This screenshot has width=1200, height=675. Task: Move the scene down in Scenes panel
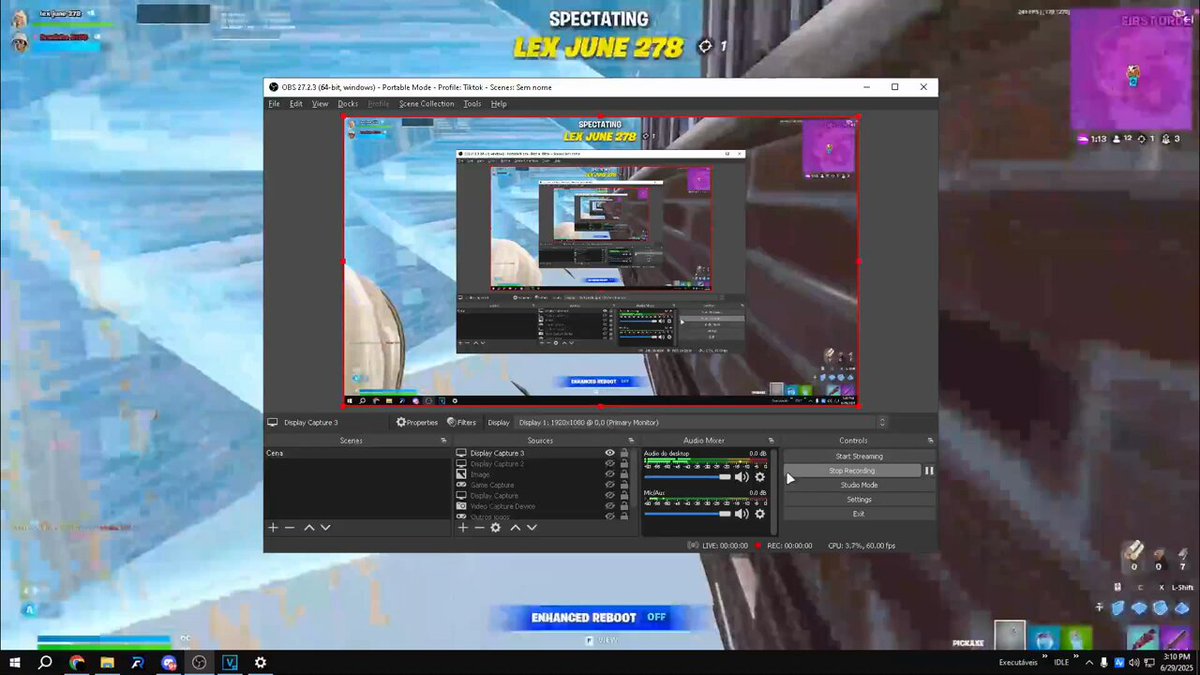tap(325, 527)
